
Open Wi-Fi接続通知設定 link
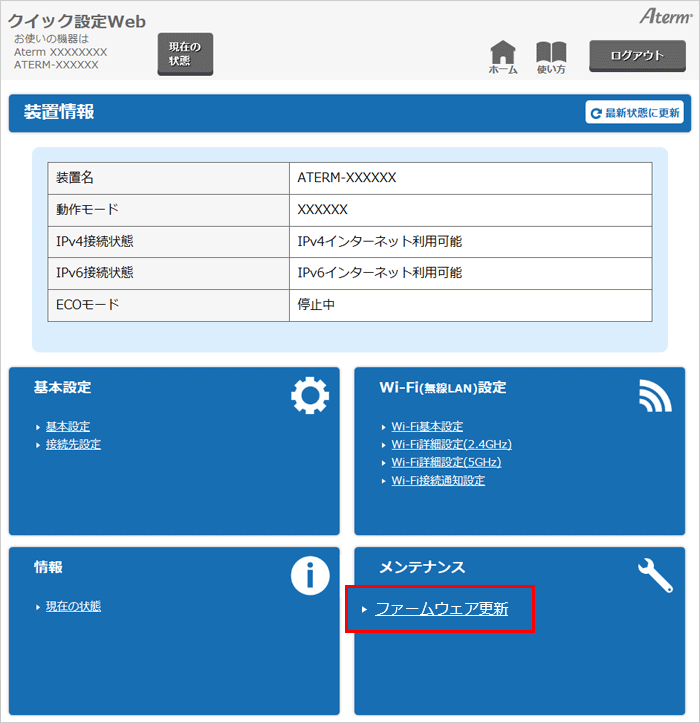coord(438,480)
